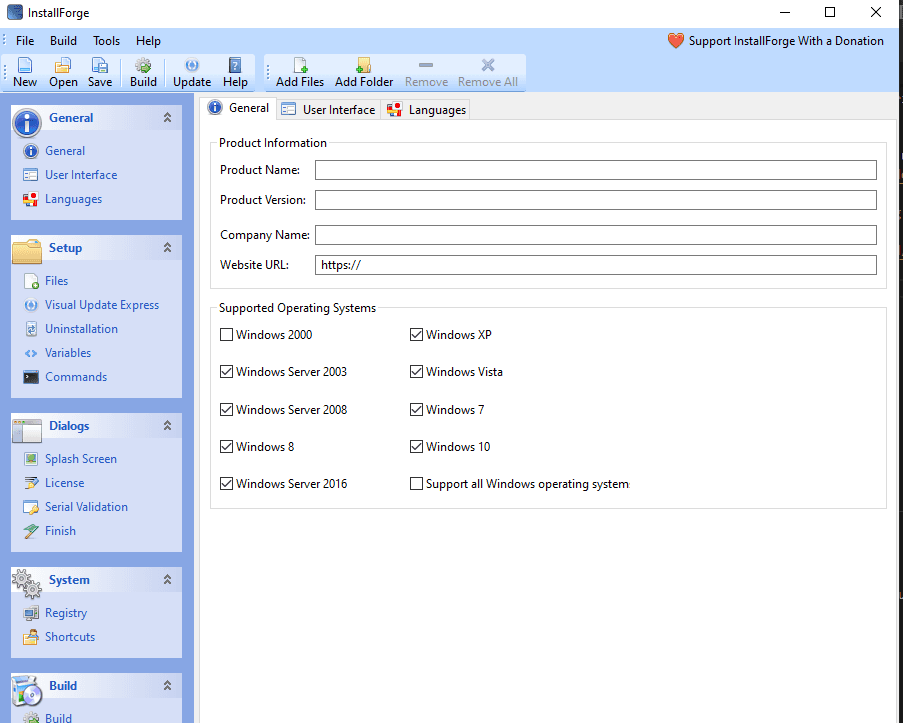Check Support all Windows operating system

(x=416, y=483)
